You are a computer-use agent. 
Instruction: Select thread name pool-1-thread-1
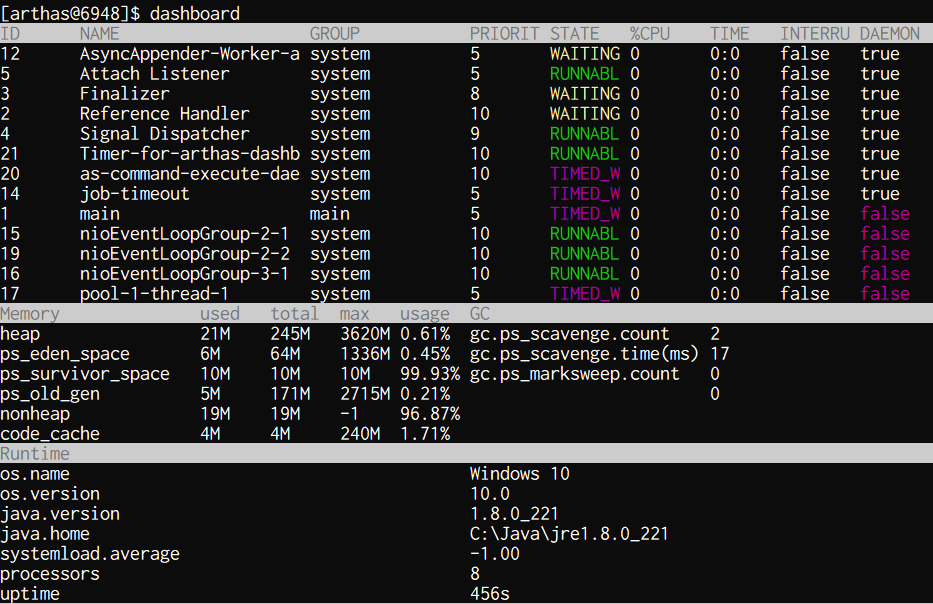tap(155, 294)
